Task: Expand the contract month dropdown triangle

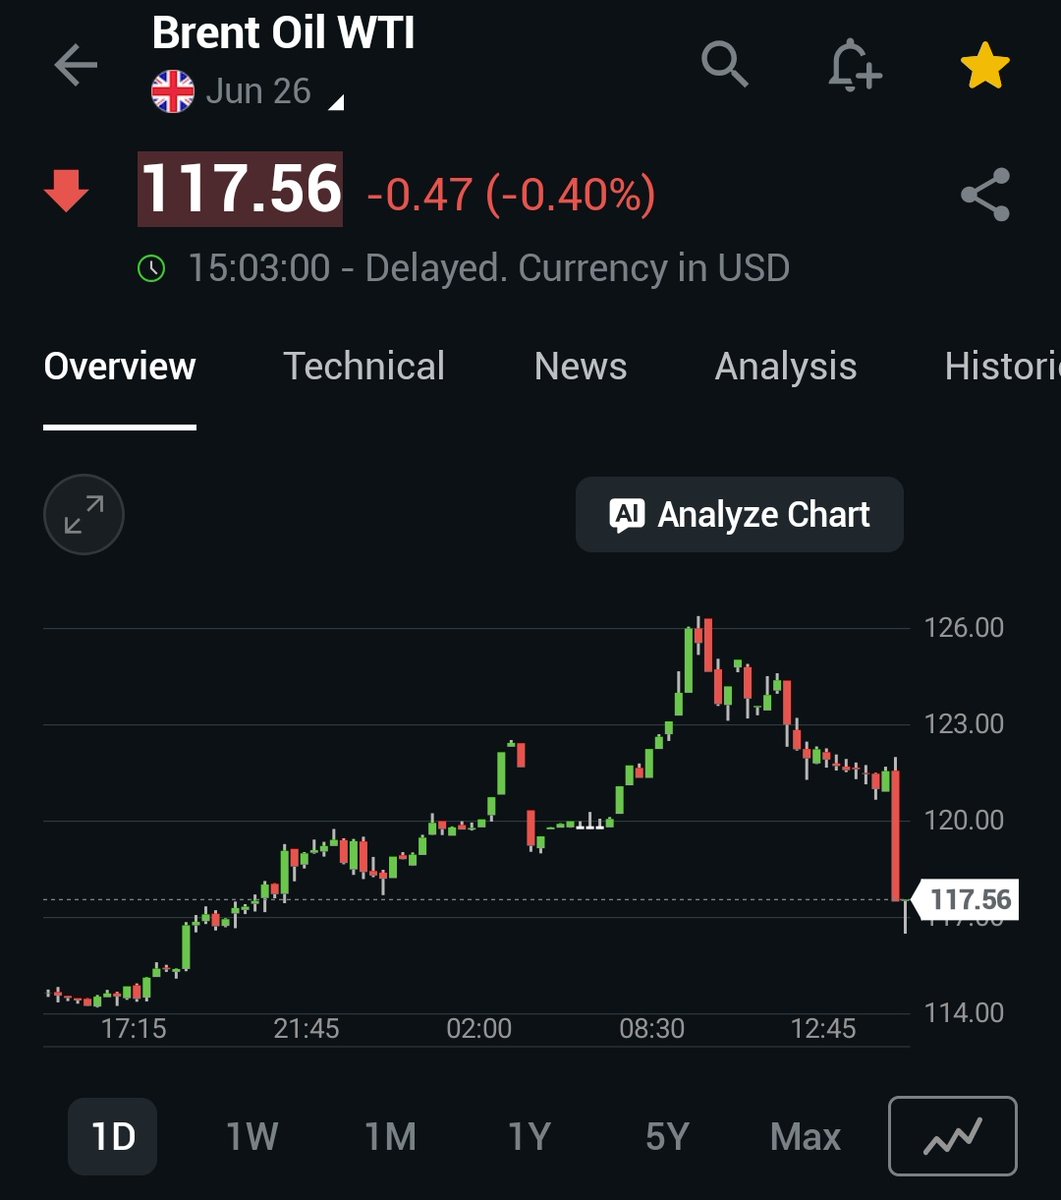Action: pos(337,102)
